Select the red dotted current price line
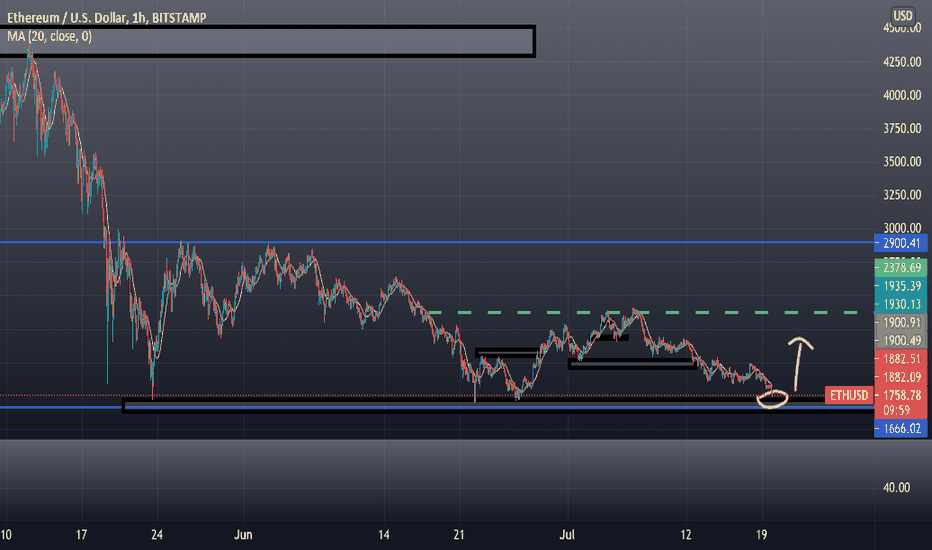 413,395
